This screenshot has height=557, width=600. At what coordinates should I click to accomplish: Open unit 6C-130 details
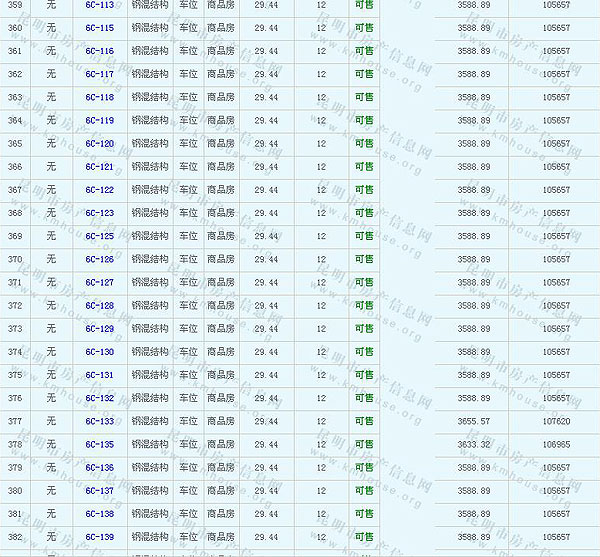point(99,352)
